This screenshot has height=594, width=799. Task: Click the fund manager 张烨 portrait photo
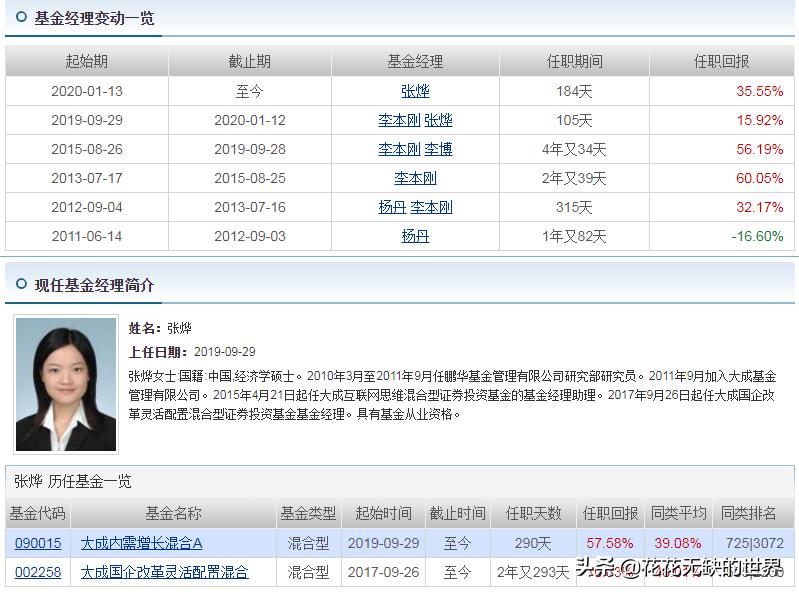pos(66,384)
